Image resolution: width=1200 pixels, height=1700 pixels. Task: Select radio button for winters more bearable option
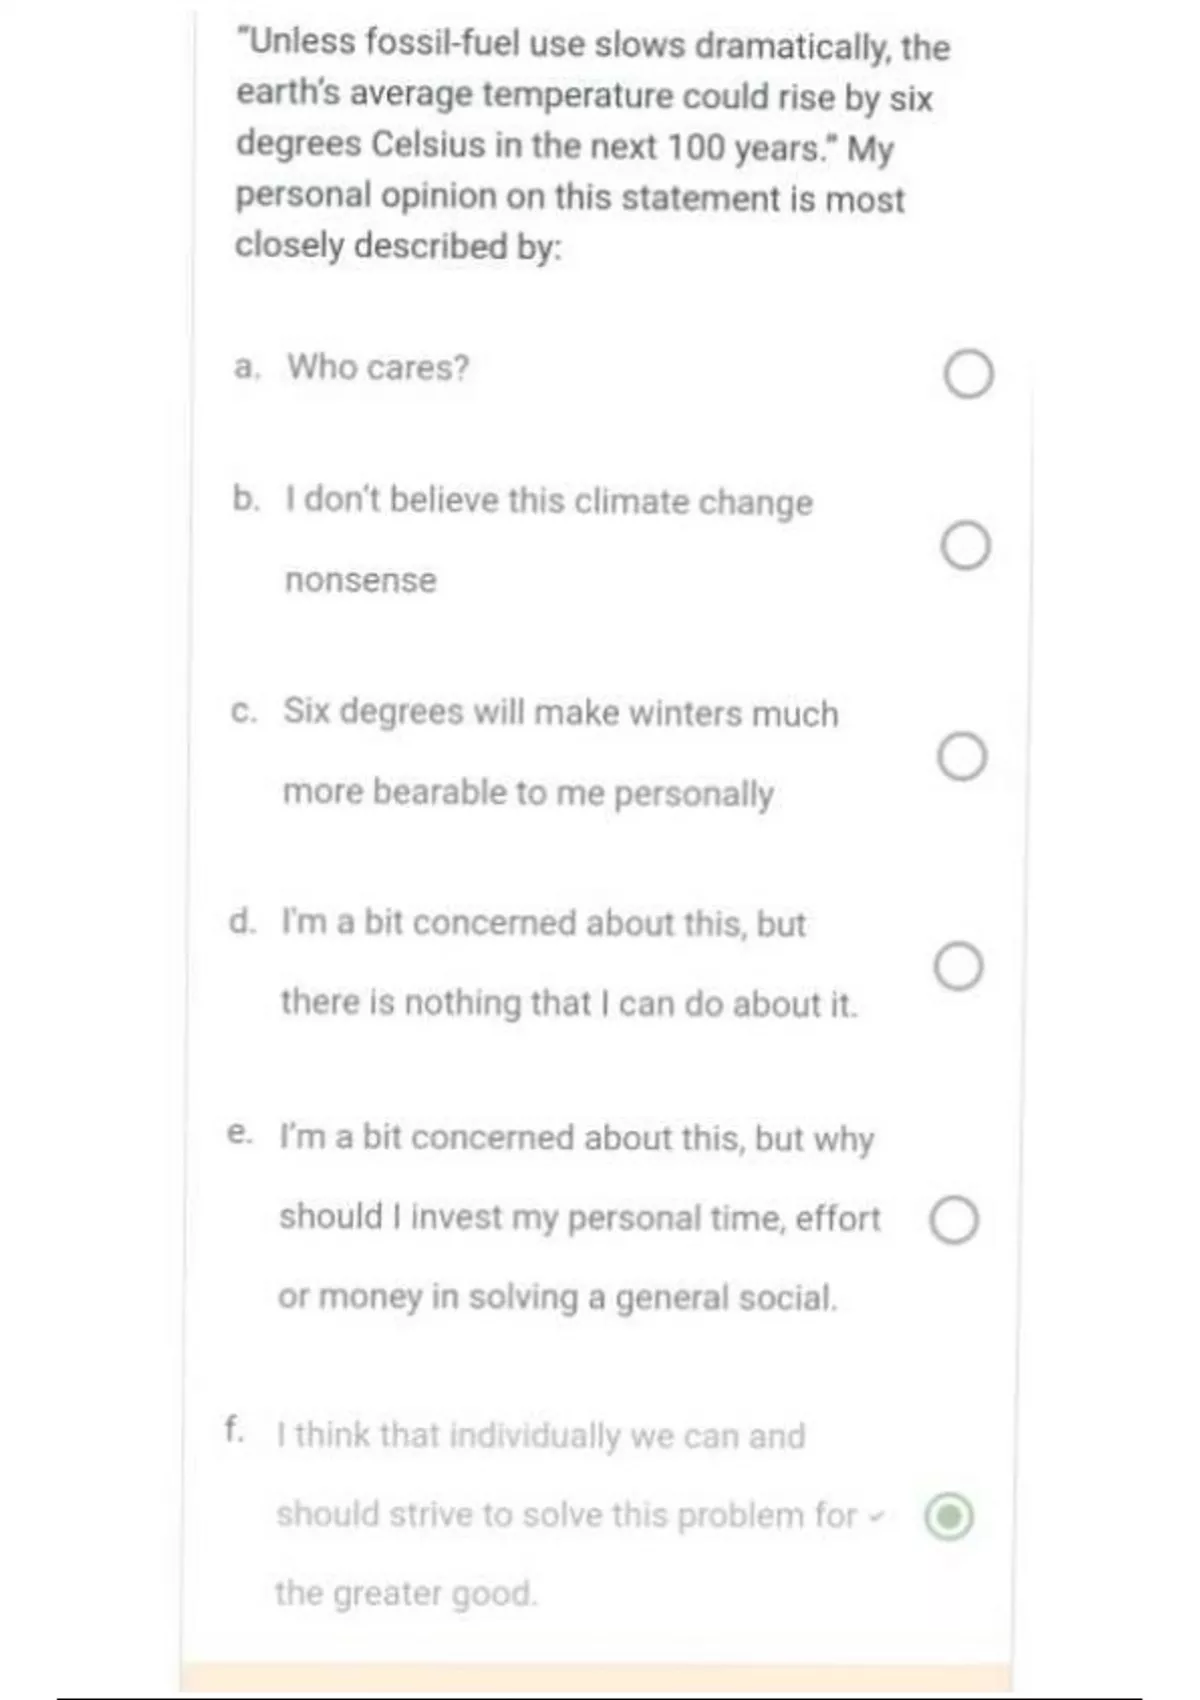coord(962,756)
